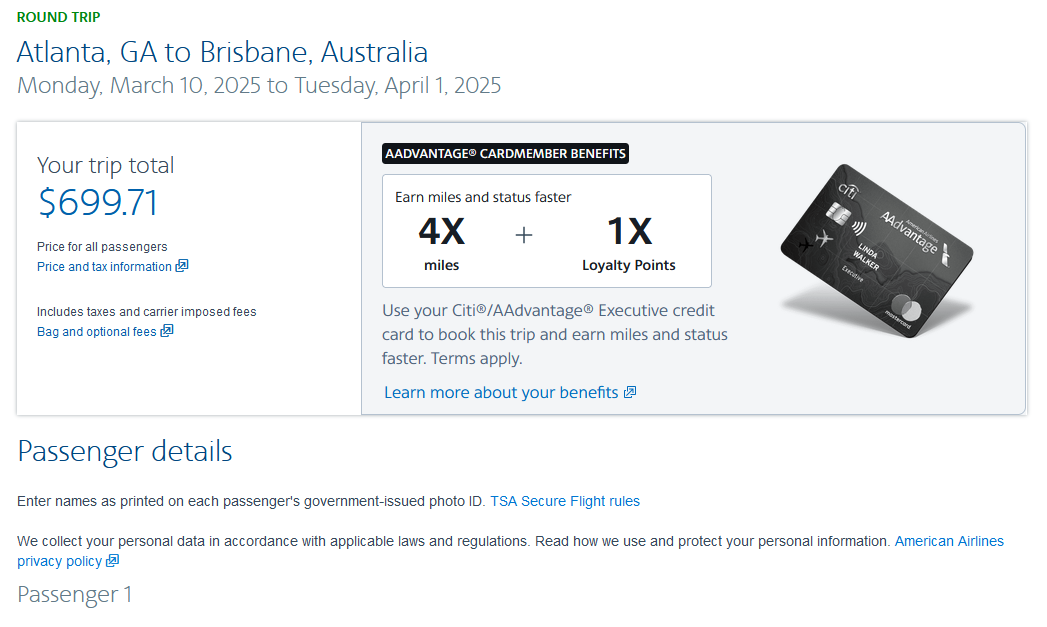
Task: Click the Passenger details heading
Action: coord(125,451)
